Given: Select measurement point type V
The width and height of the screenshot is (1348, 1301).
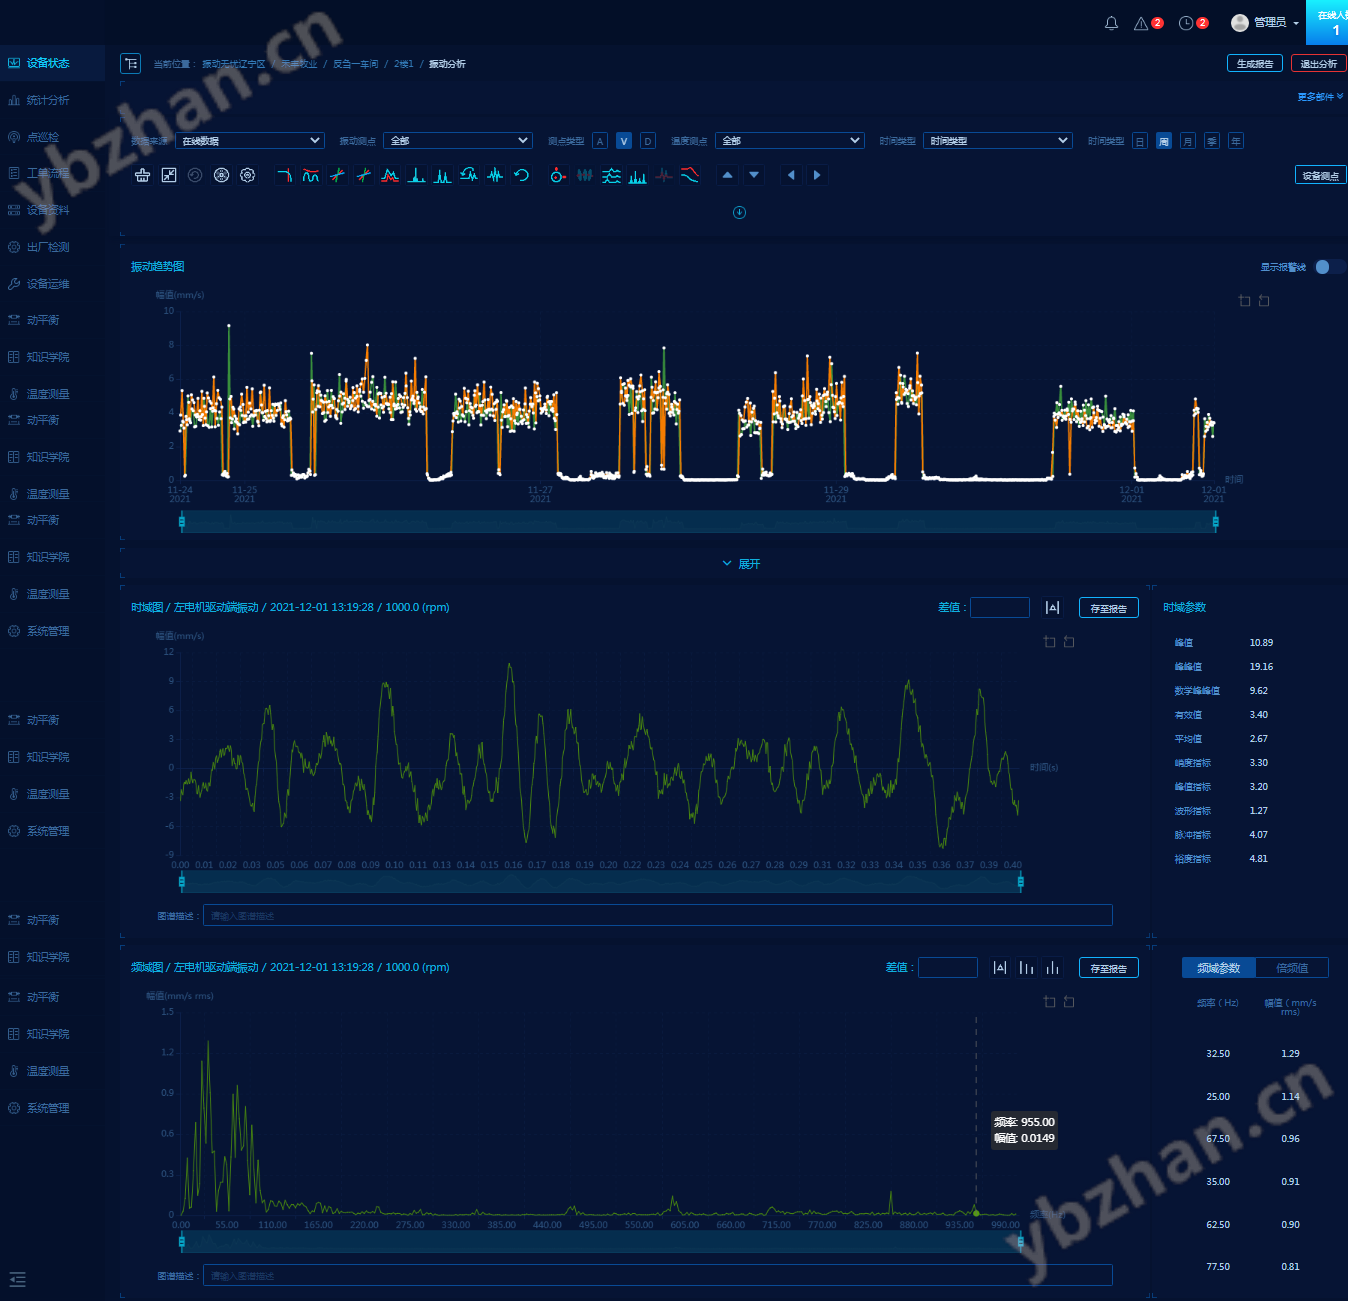Looking at the screenshot, I should 623,141.
